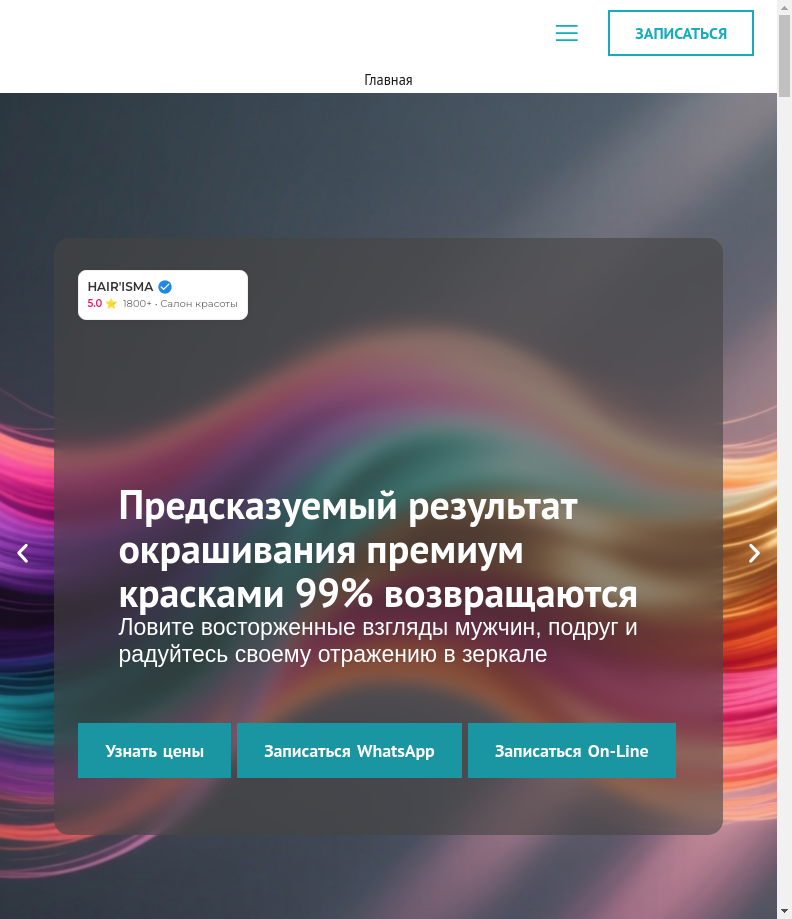
Task: Click headline 'Предсказуемый результат' text
Action: point(348,506)
